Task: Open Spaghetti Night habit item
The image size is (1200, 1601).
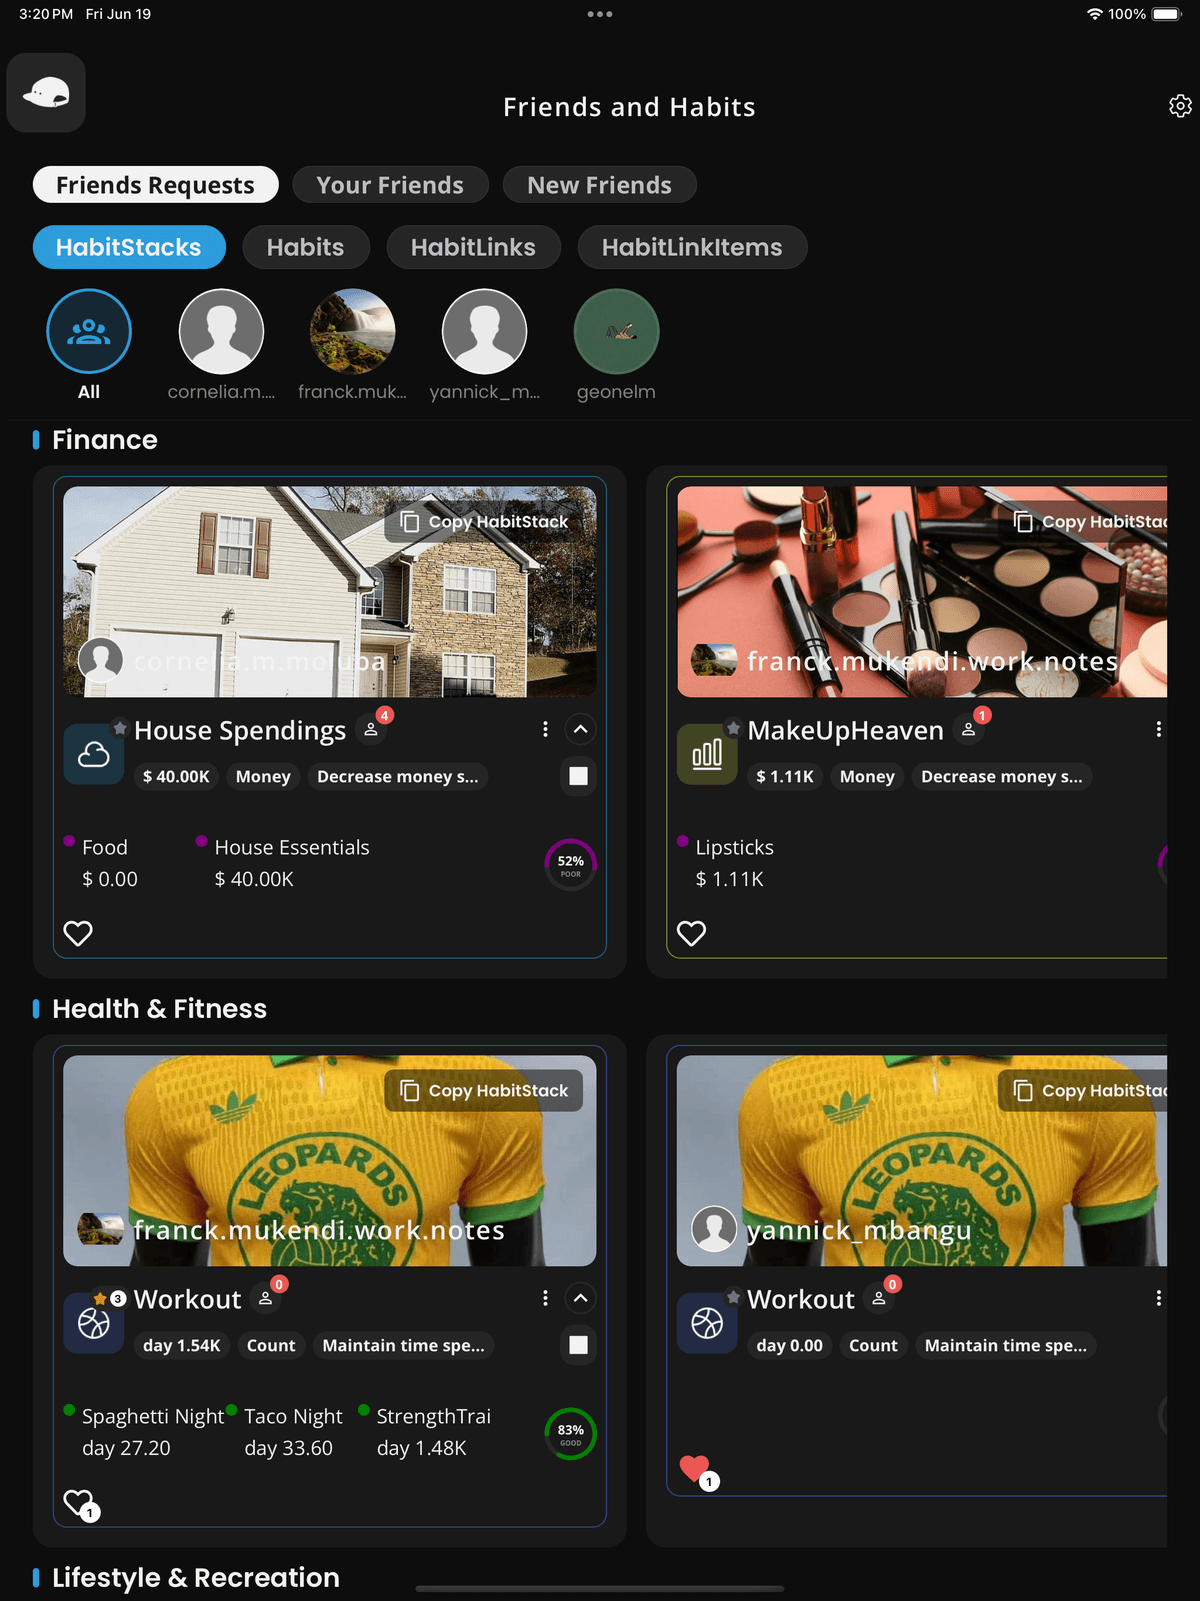Action: pos(144,1432)
